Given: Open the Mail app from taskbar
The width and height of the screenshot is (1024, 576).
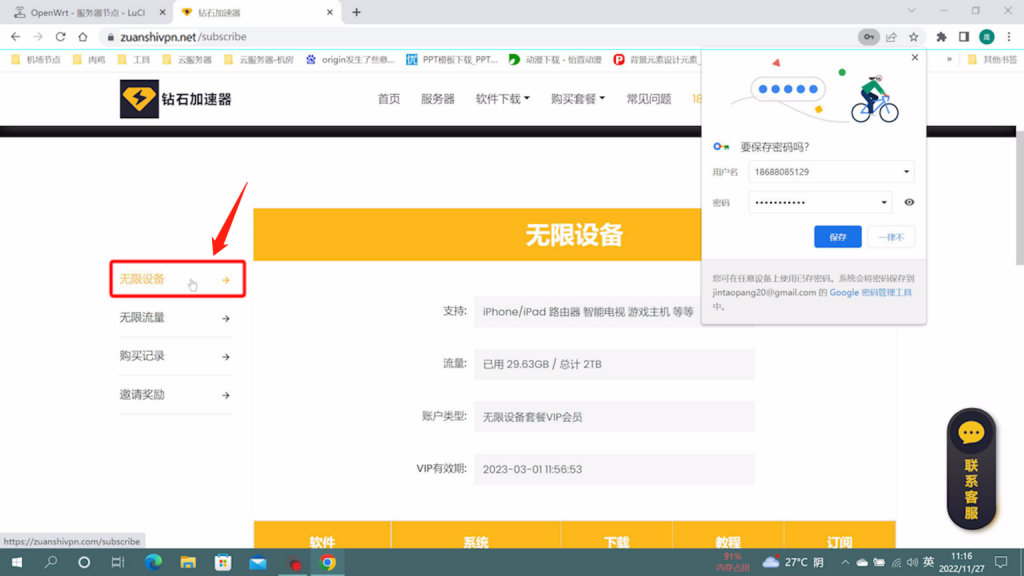Looking at the screenshot, I should (x=258, y=562).
